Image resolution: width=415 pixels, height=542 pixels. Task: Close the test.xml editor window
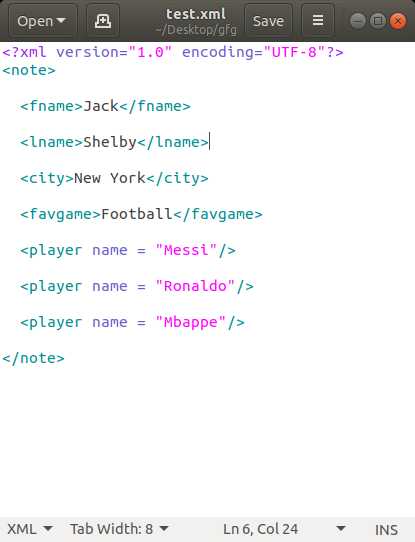(x=398, y=21)
